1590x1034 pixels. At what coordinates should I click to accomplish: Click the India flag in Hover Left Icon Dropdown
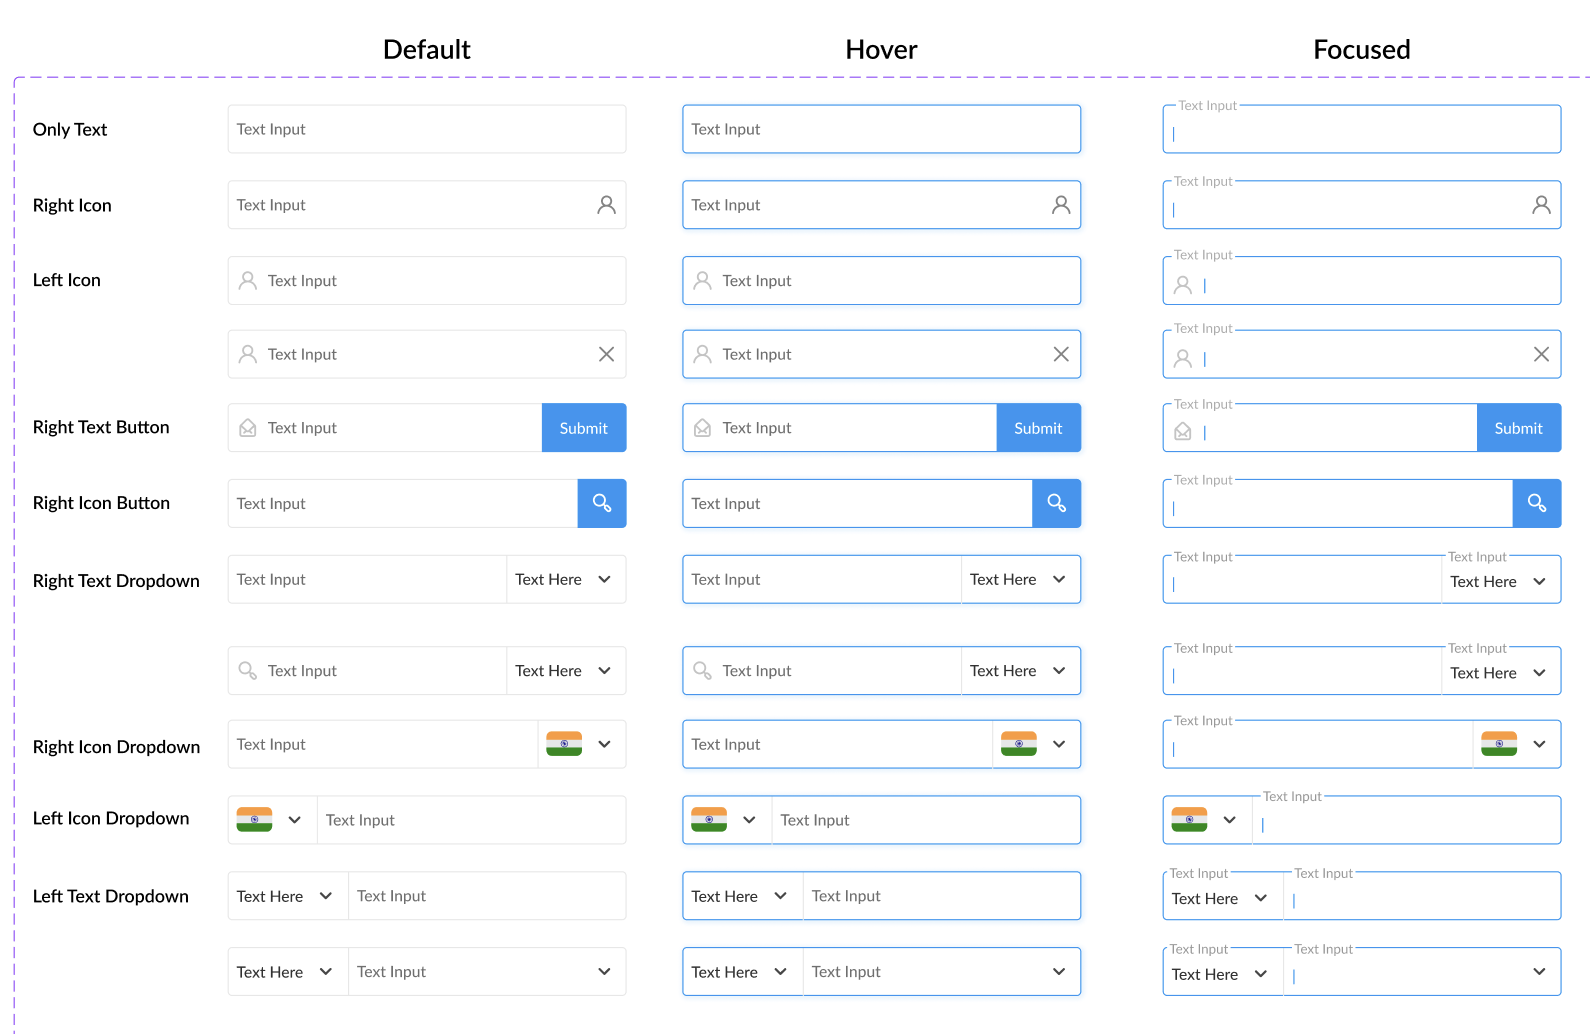tap(709, 820)
